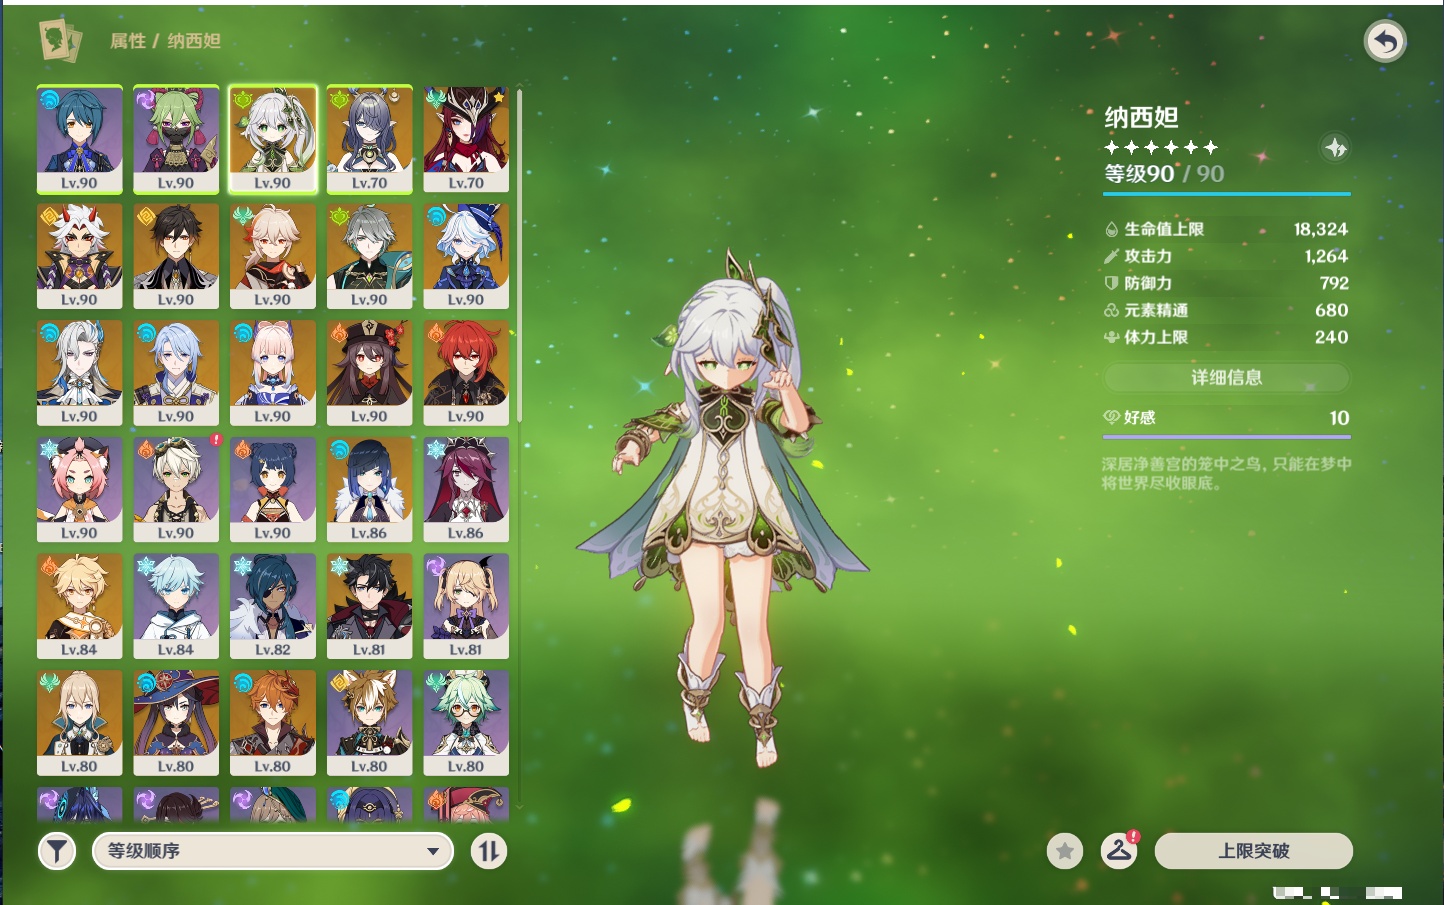The image size is (1444, 905).
Task: Click the heart icon beside 好感
Action: 1111,417
